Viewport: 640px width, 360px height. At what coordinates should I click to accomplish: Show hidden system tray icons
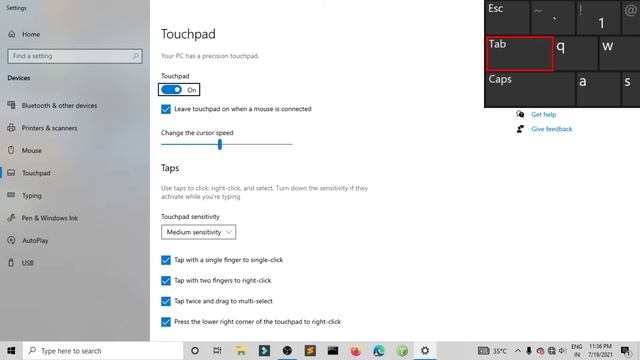518,351
